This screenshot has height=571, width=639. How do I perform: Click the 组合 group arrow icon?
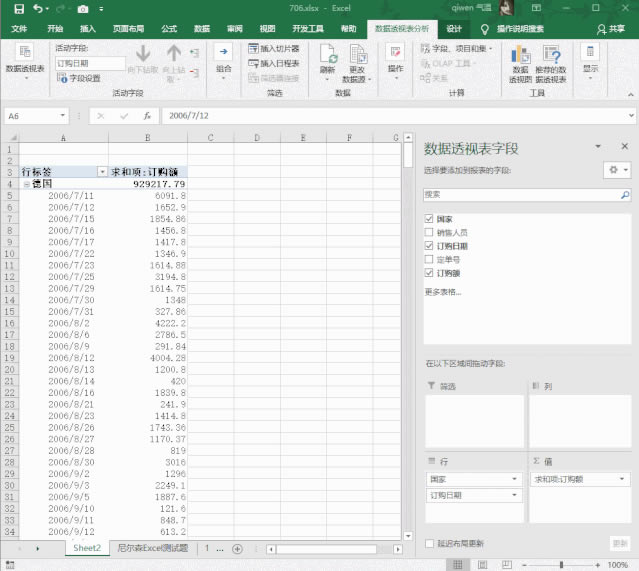coord(223,52)
